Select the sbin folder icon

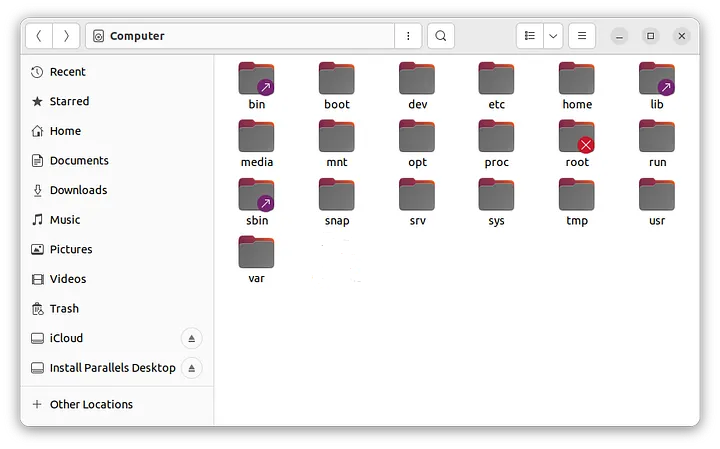[257, 196]
